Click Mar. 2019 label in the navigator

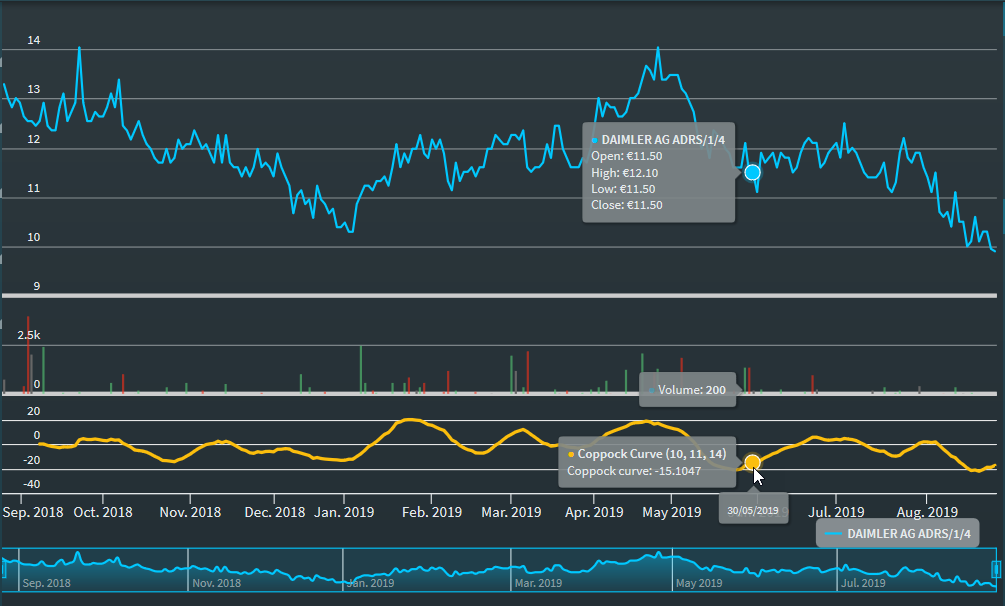click(540, 582)
